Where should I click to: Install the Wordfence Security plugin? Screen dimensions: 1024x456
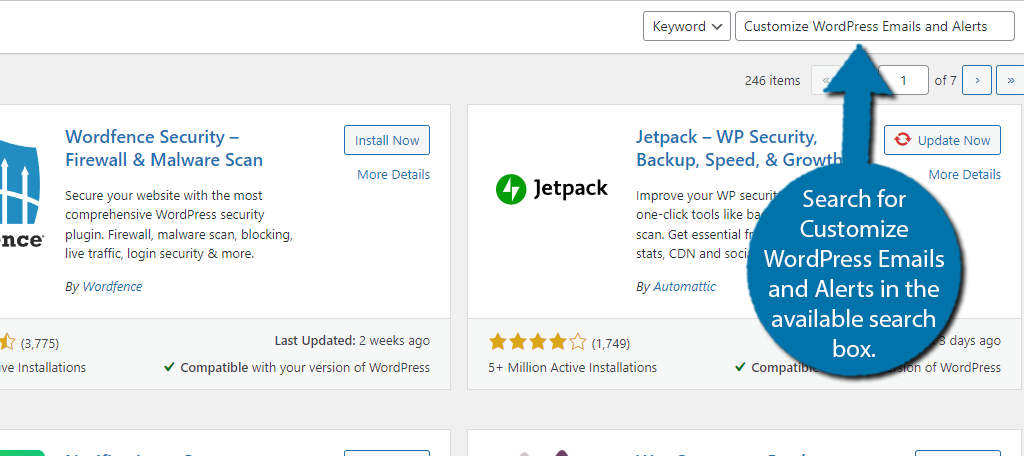[386, 141]
